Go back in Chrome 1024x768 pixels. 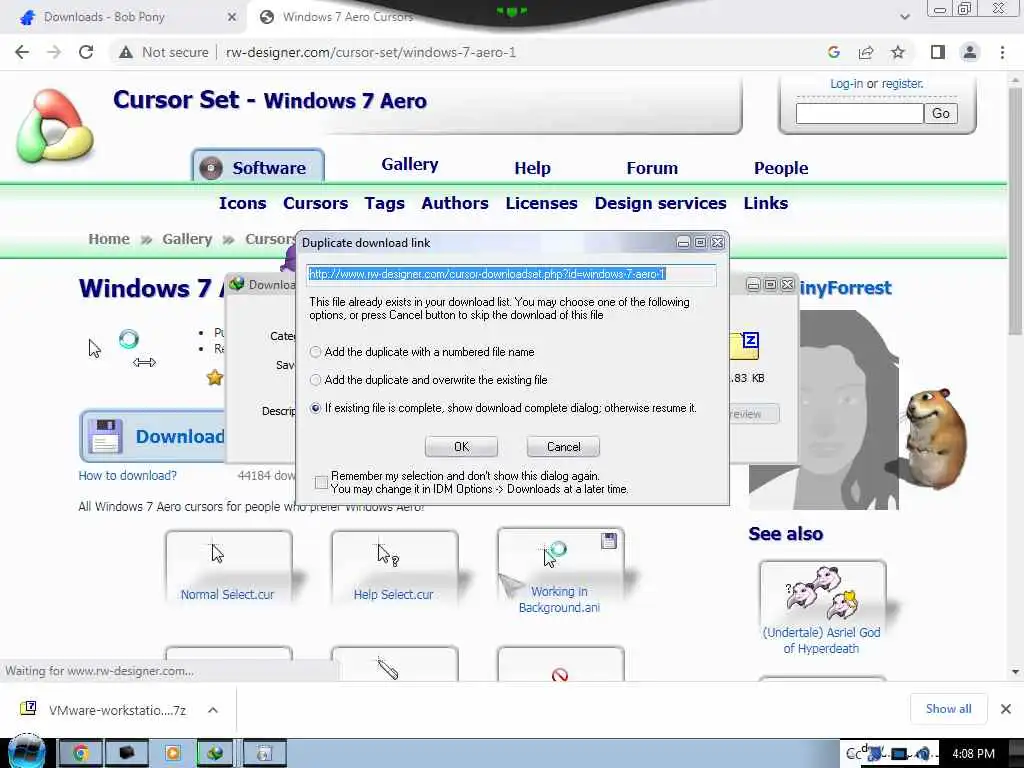pyautogui.click(x=22, y=52)
